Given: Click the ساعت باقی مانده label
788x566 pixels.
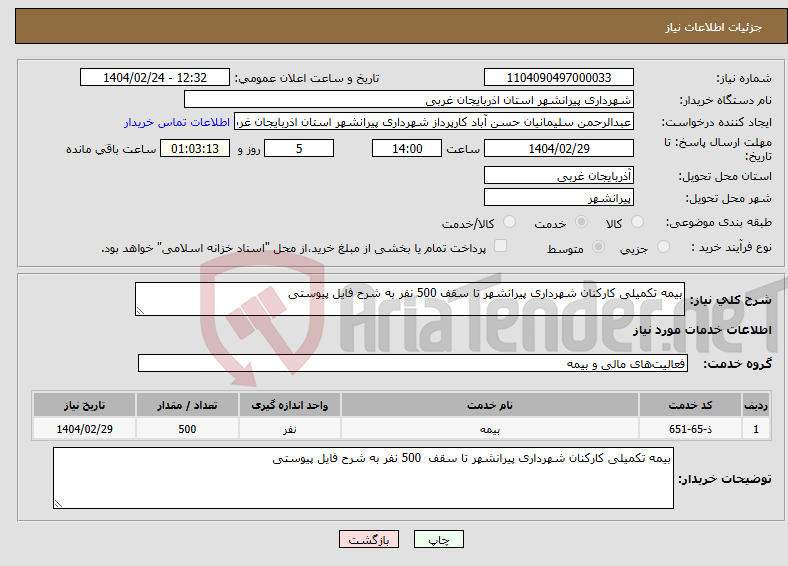Looking at the screenshot, I should click(111, 149).
